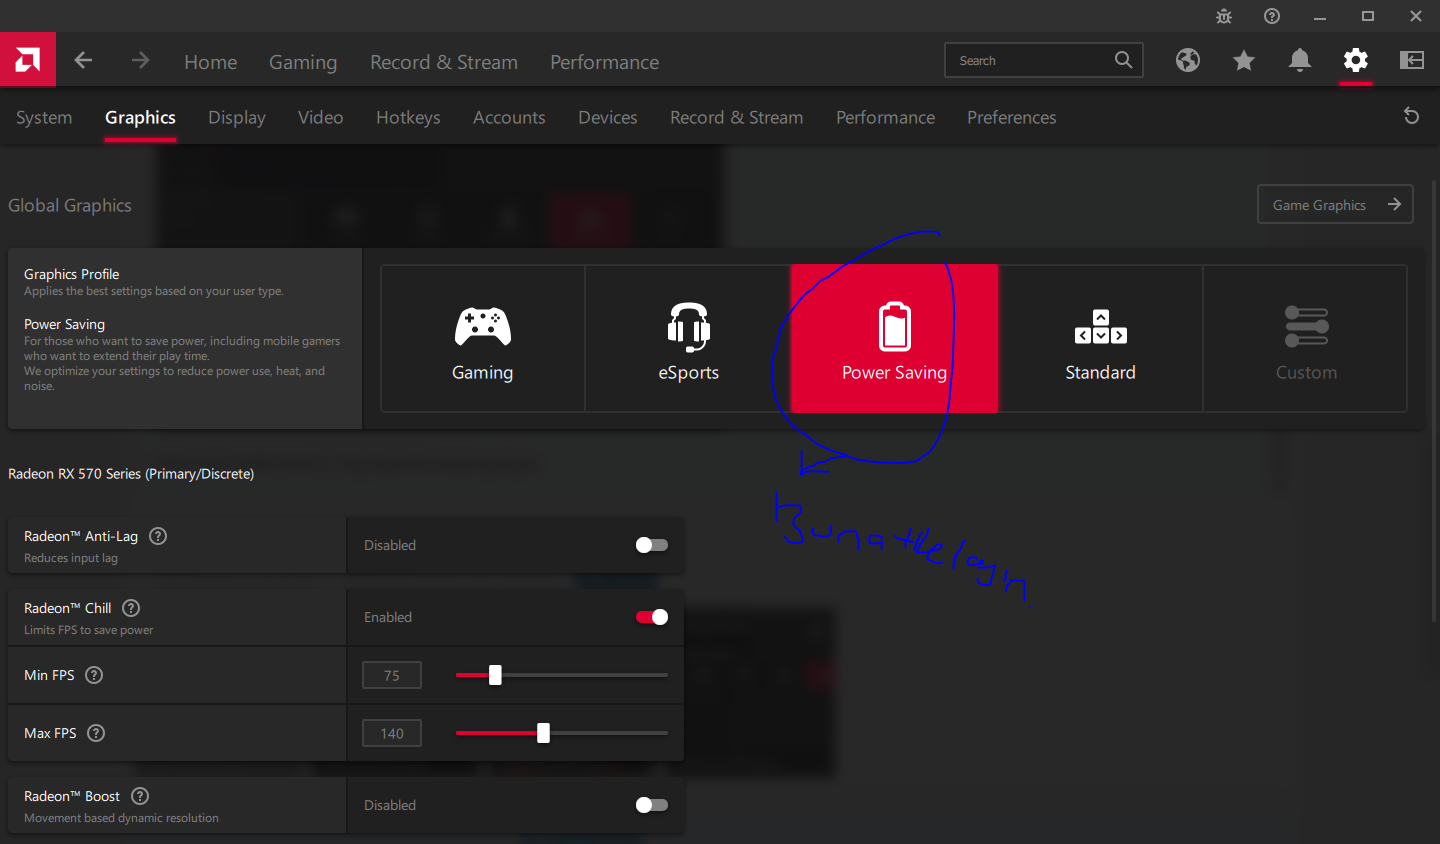Open Record & Stream in top bar
1440x844 pixels.
point(444,62)
